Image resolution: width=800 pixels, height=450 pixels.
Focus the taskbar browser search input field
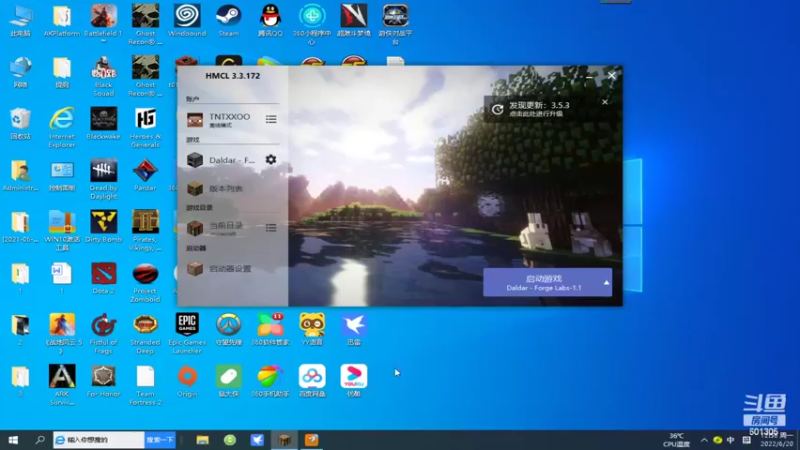[99, 440]
